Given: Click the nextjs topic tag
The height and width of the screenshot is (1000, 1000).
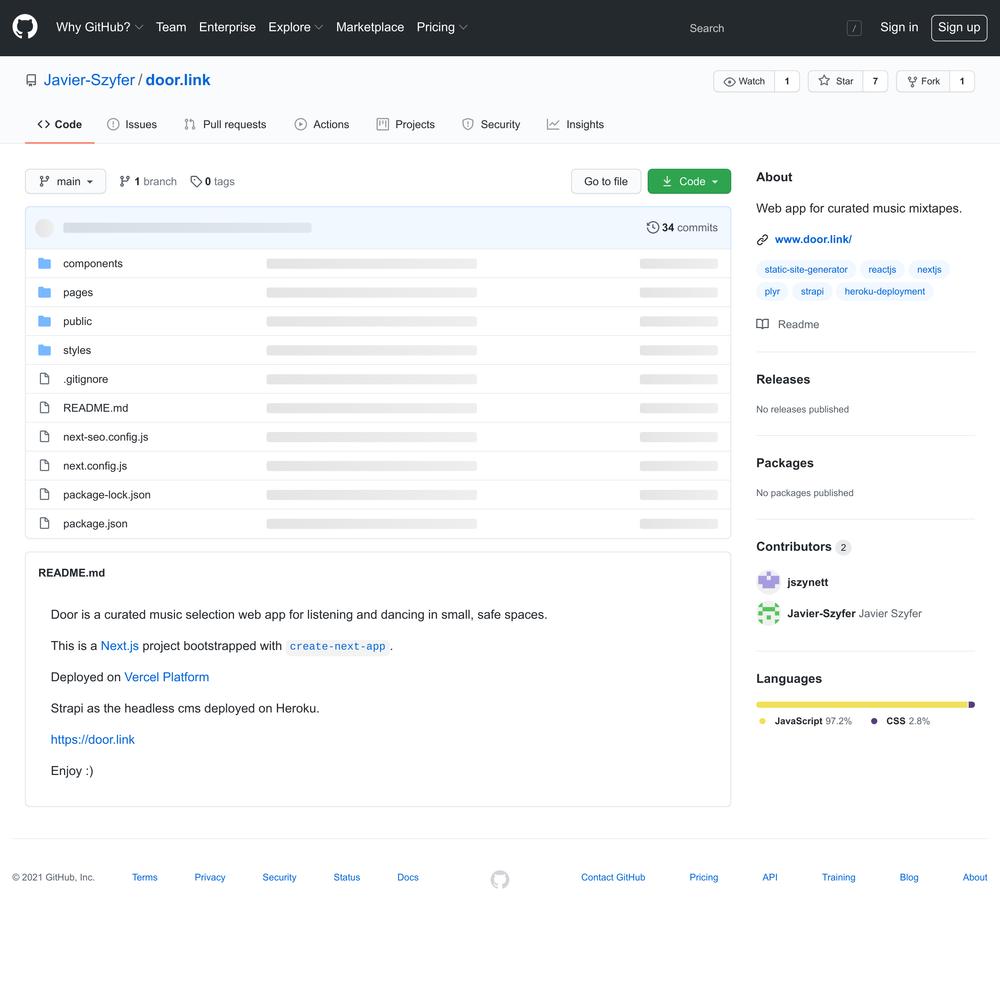Looking at the screenshot, I should (929, 270).
